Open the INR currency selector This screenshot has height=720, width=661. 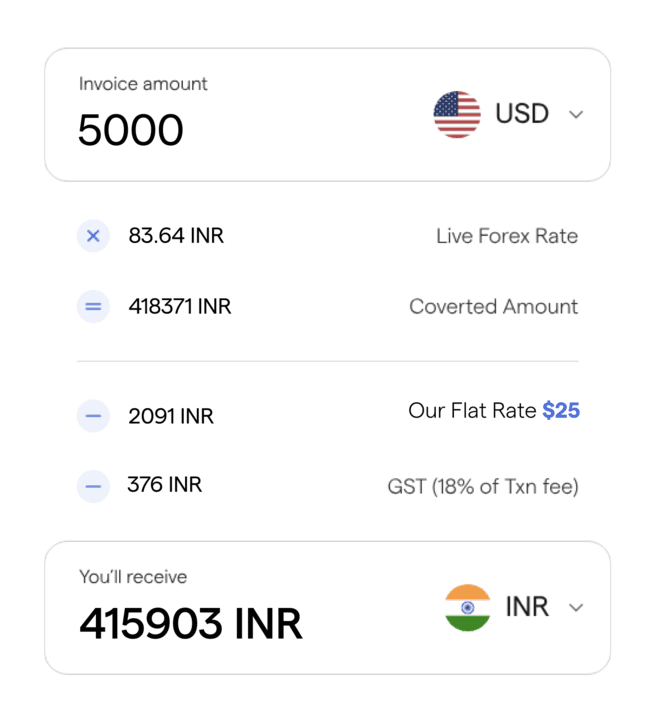pos(527,607)
